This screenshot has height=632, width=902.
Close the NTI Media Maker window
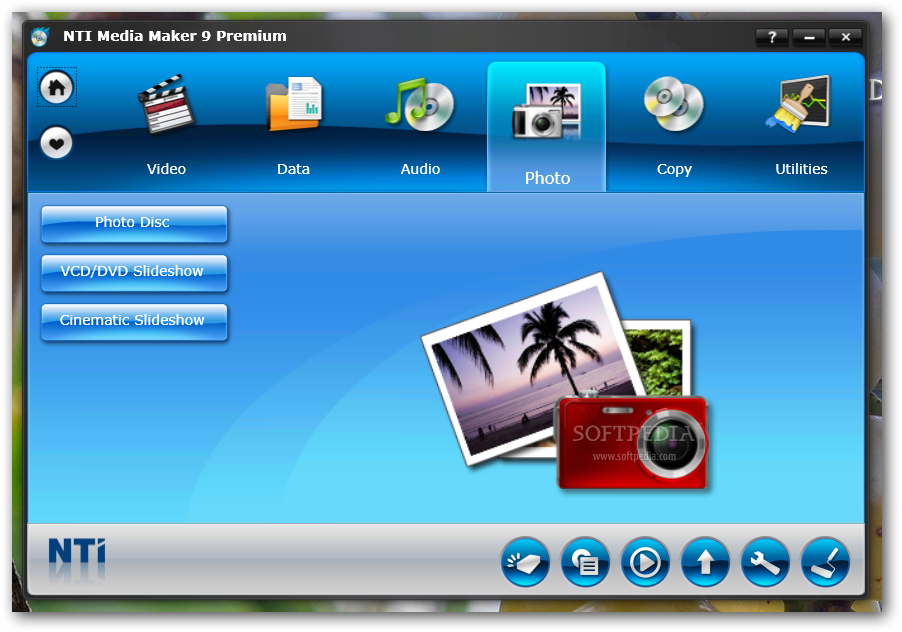tap(846, 37)
